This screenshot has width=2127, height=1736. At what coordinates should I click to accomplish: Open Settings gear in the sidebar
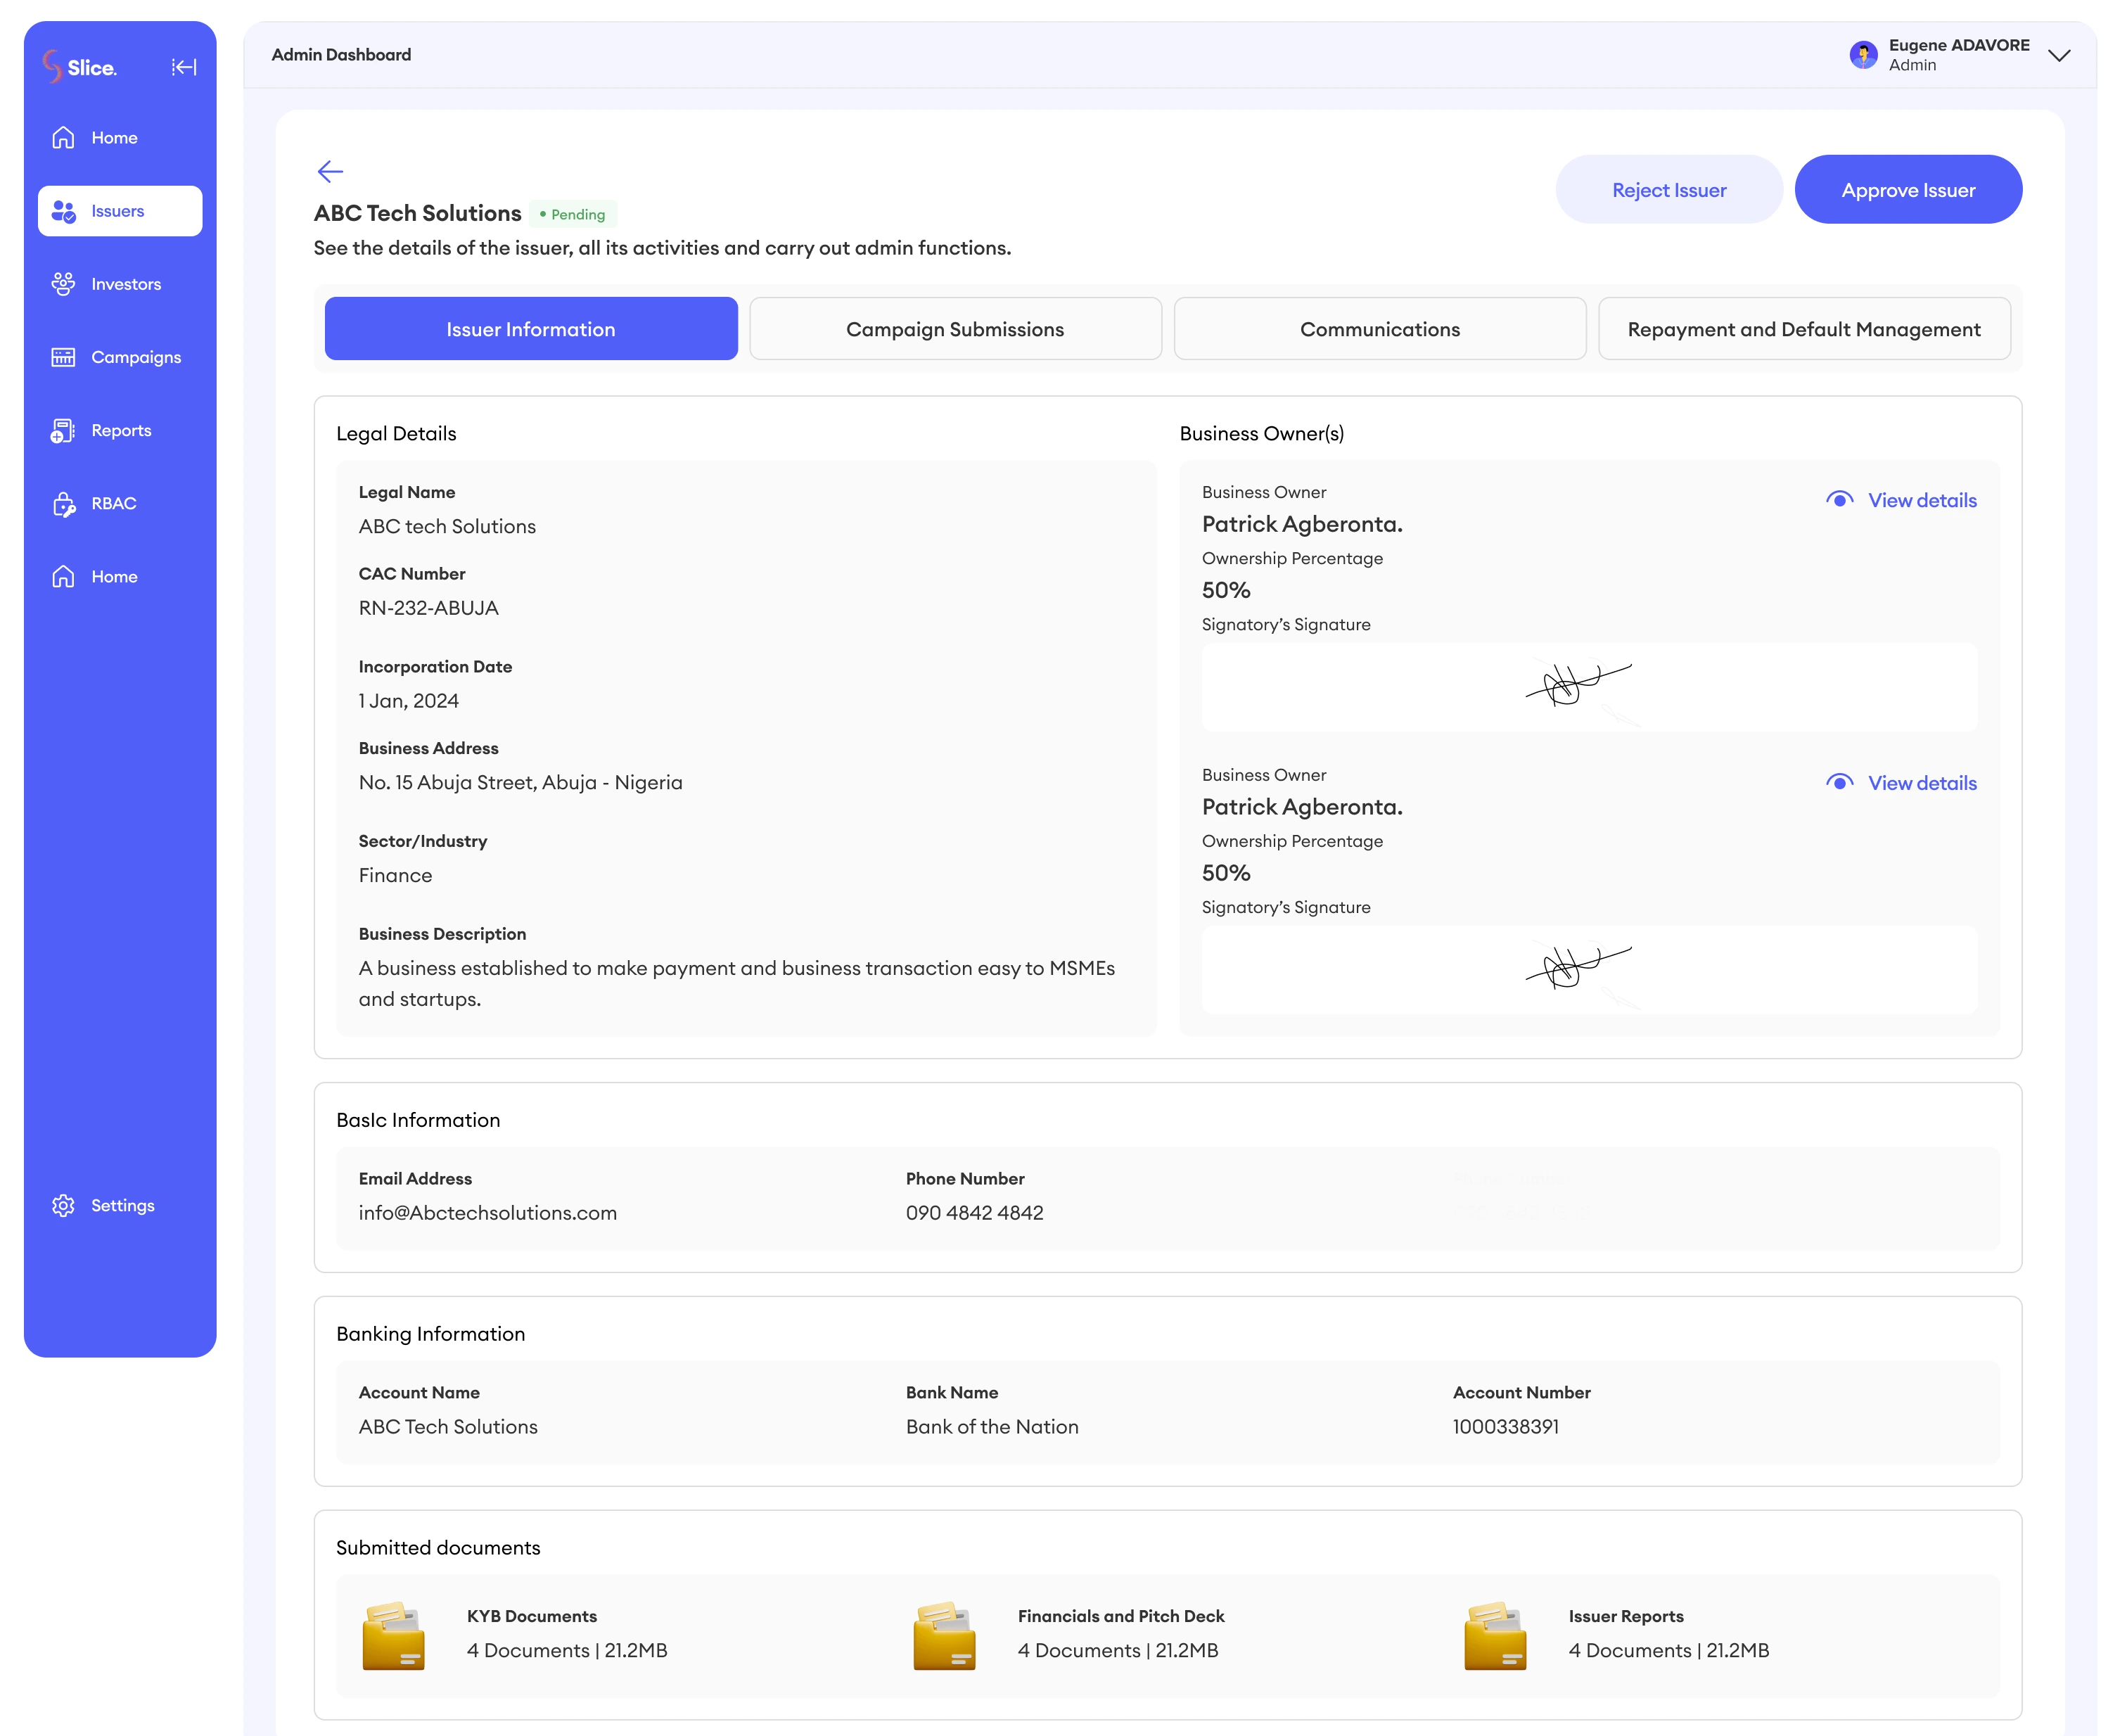(63, 1205)
